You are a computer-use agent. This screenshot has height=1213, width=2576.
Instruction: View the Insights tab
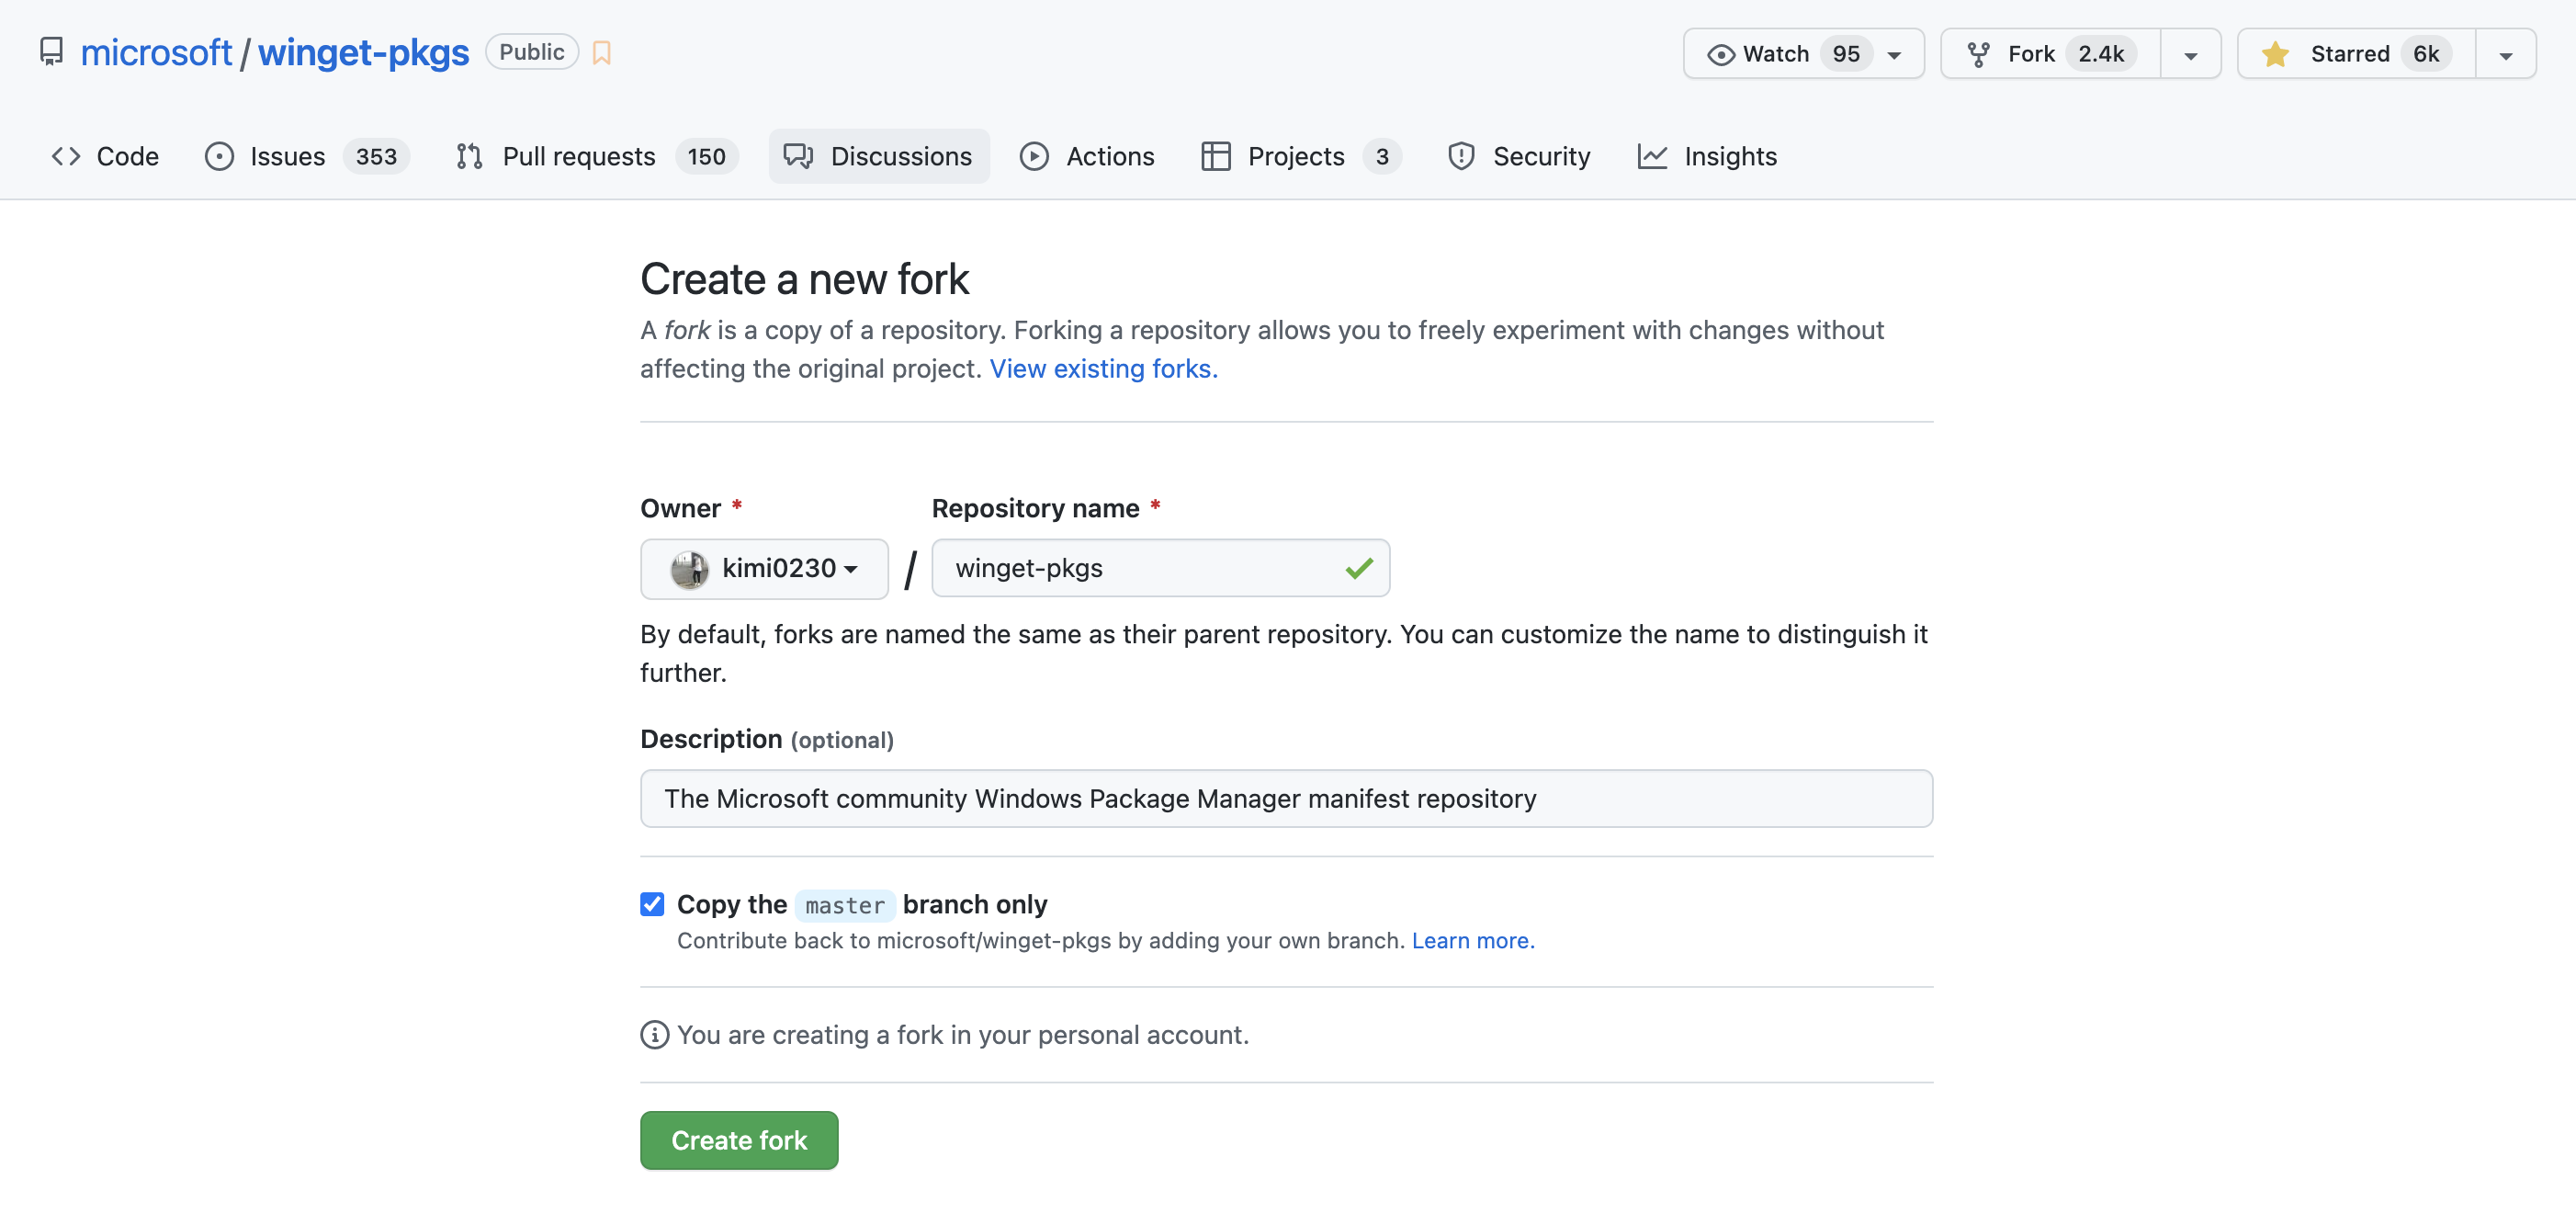1707,156
